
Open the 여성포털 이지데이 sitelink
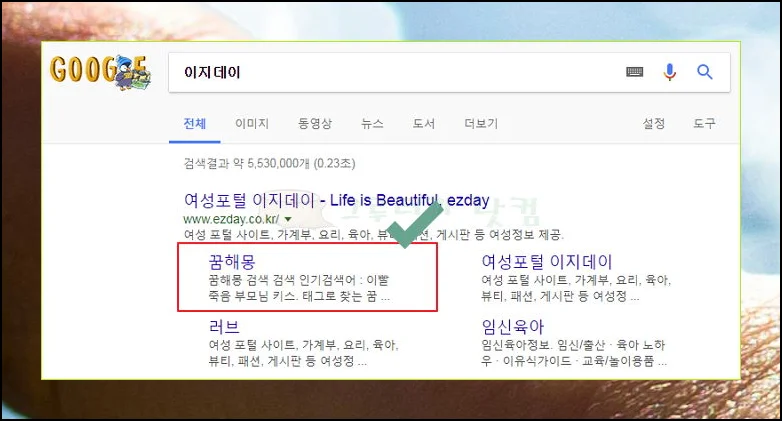(547, 262)
